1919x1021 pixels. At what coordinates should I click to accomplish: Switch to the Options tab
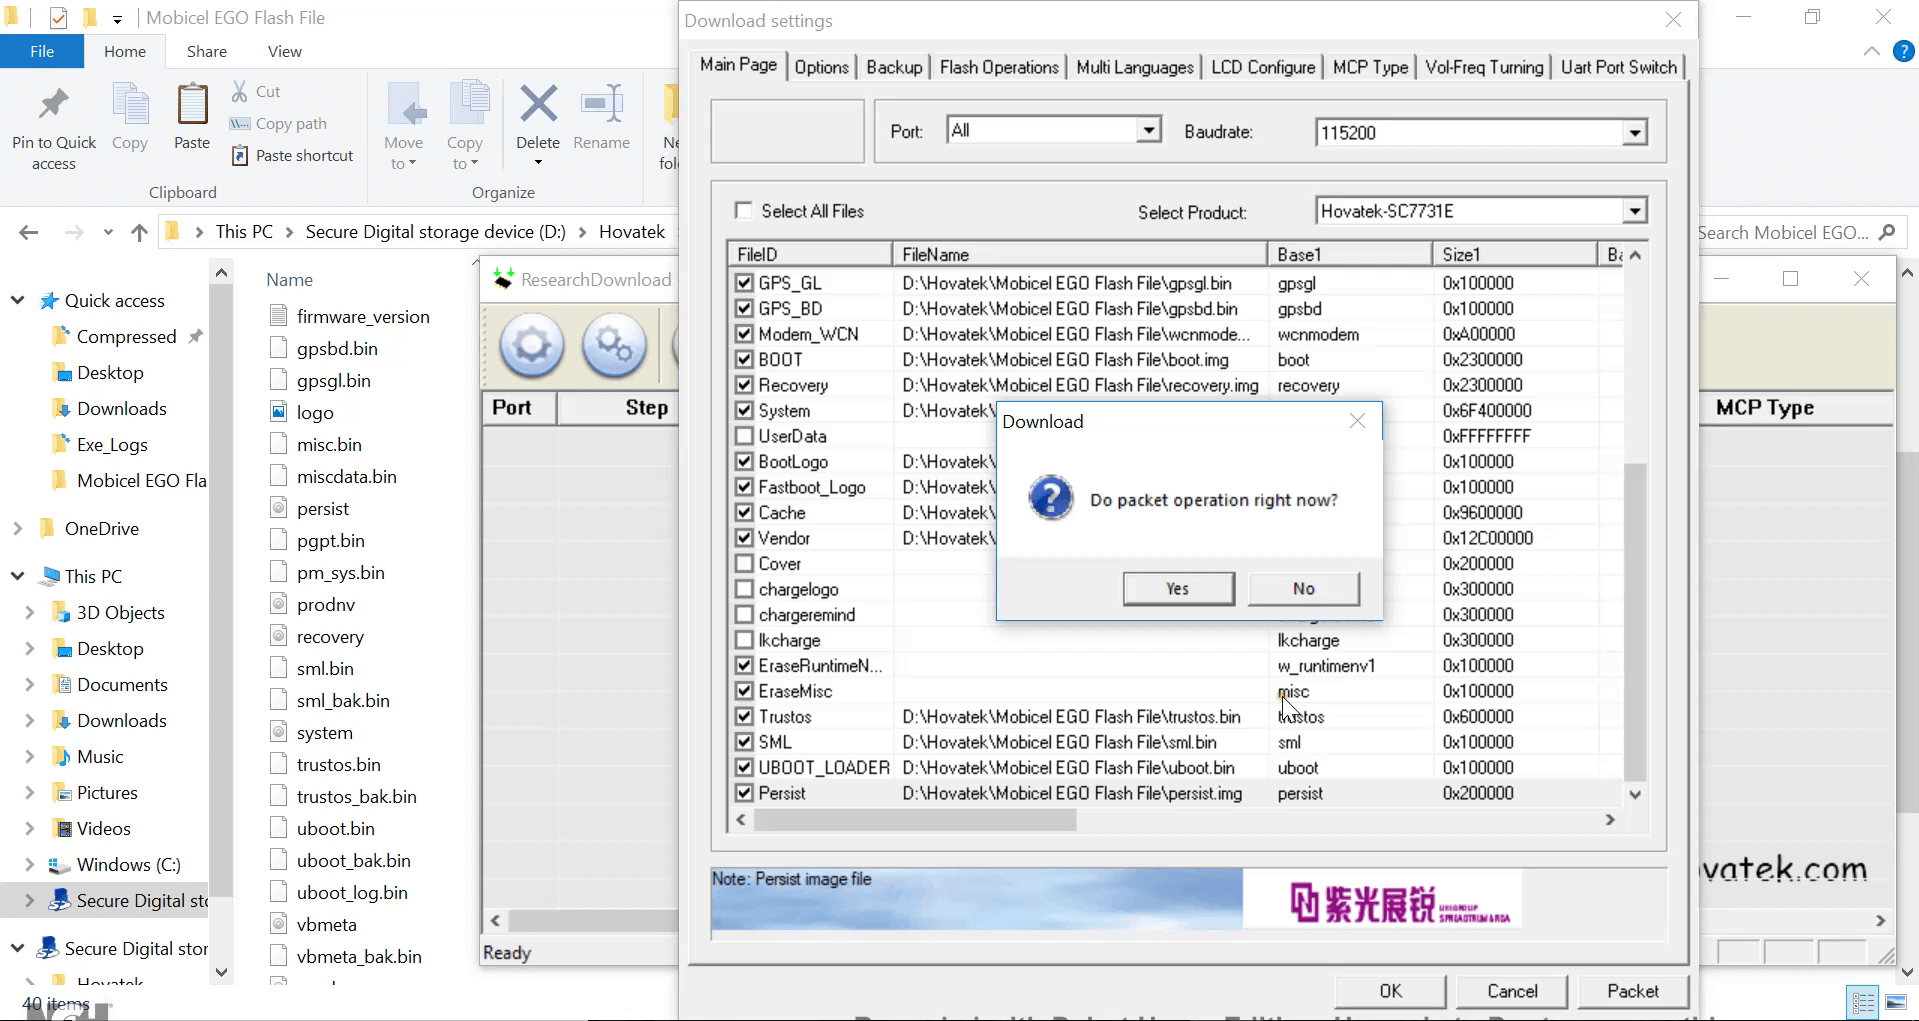(x=822, y=67)
